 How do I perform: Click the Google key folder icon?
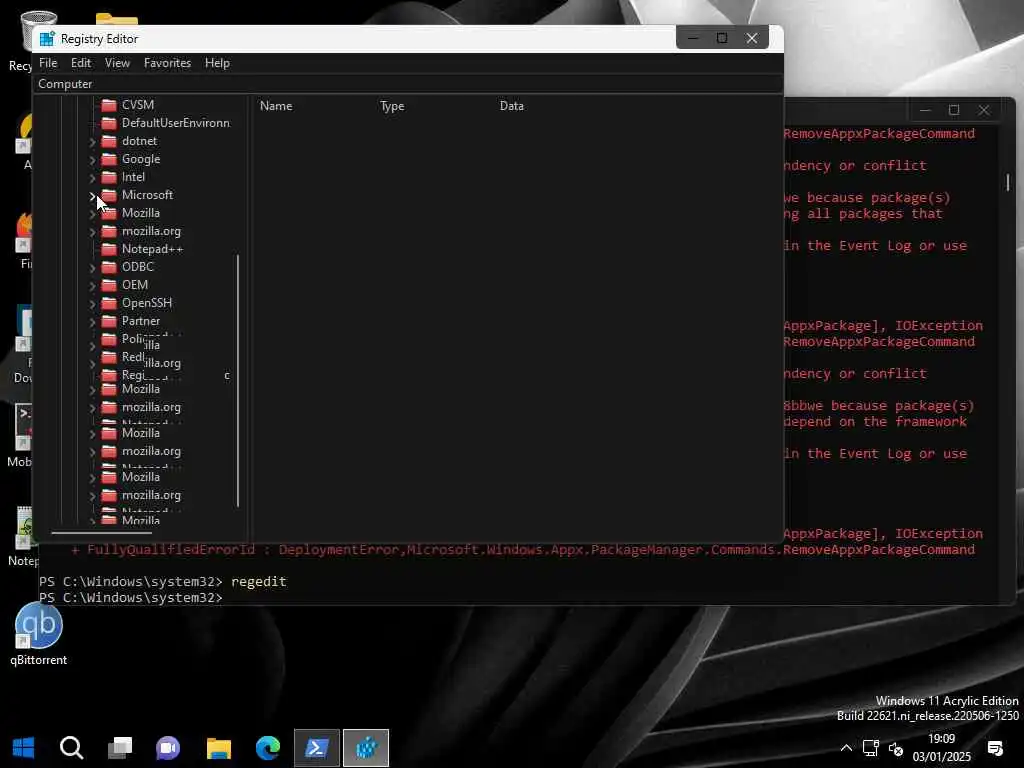[109, 159]
